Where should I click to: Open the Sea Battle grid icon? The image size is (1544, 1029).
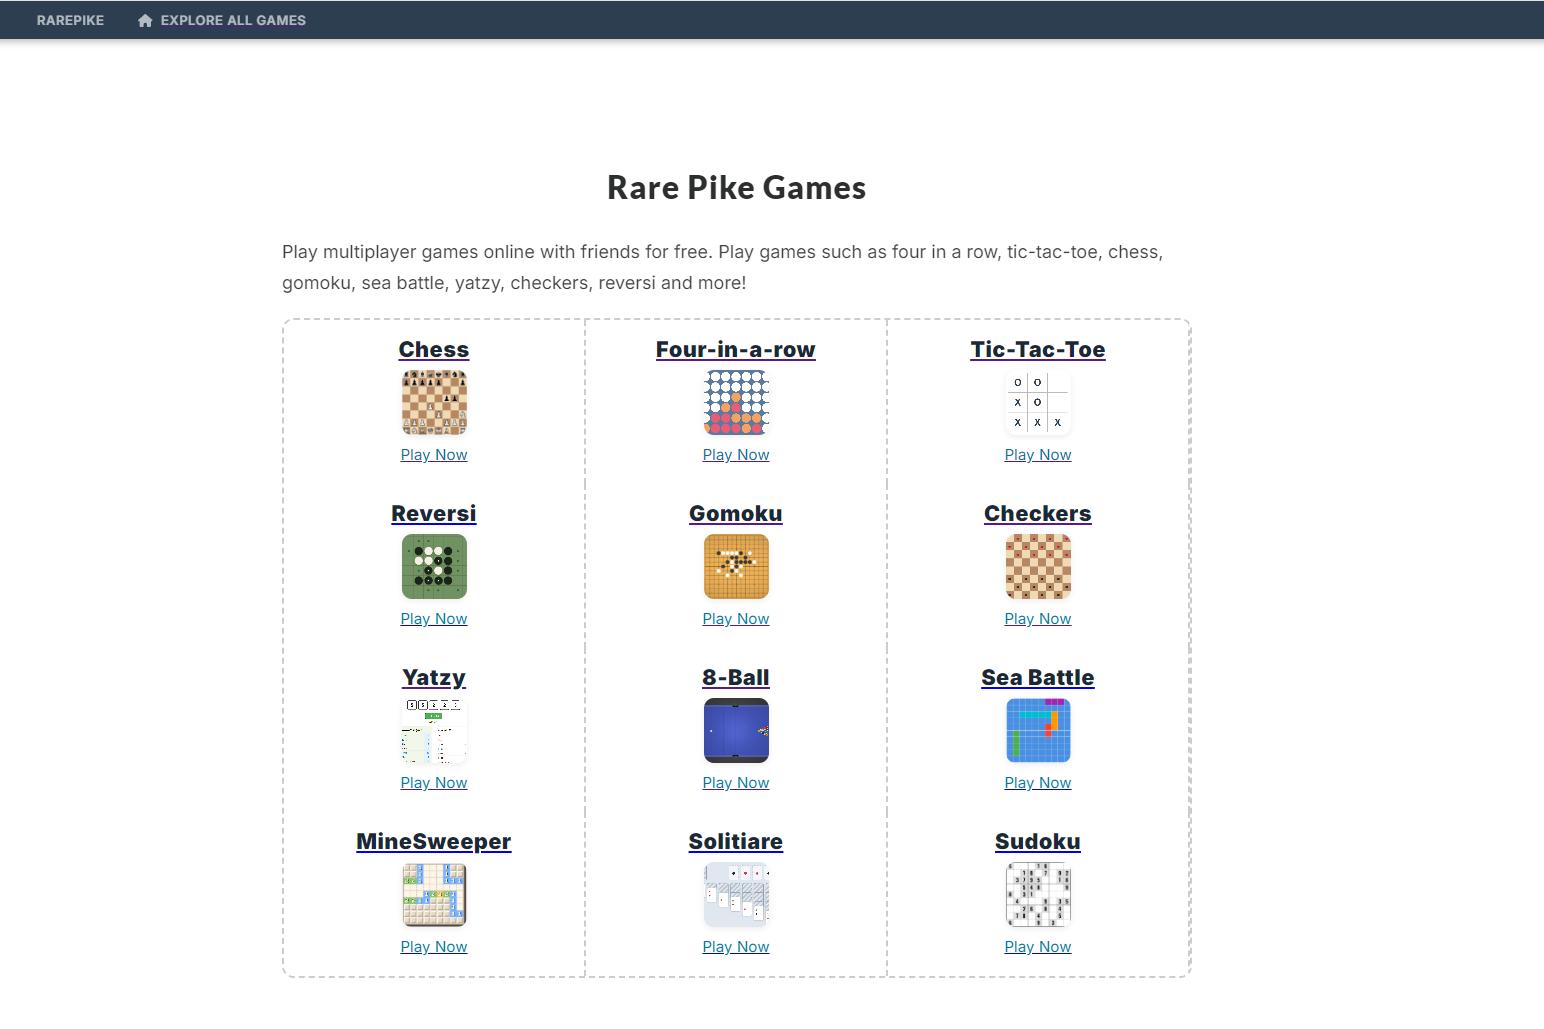1037,730
